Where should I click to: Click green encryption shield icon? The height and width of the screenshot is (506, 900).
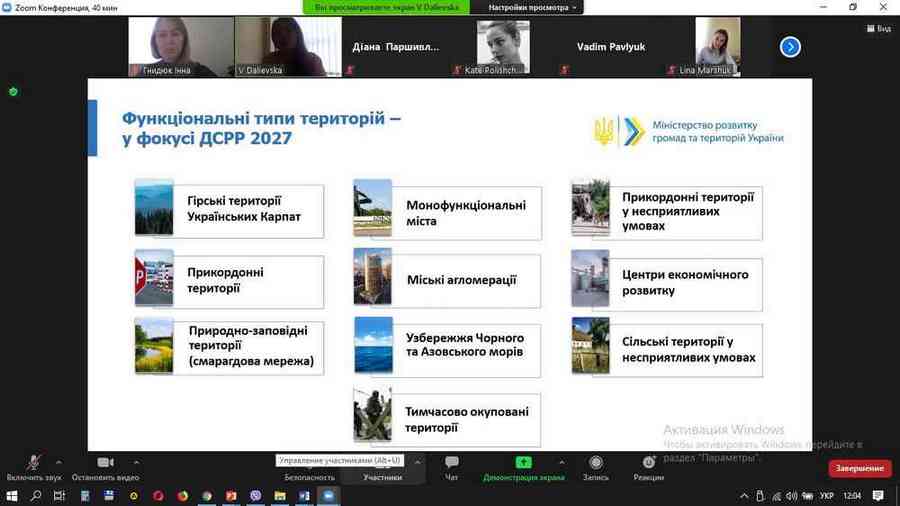[x=13, y=91]
